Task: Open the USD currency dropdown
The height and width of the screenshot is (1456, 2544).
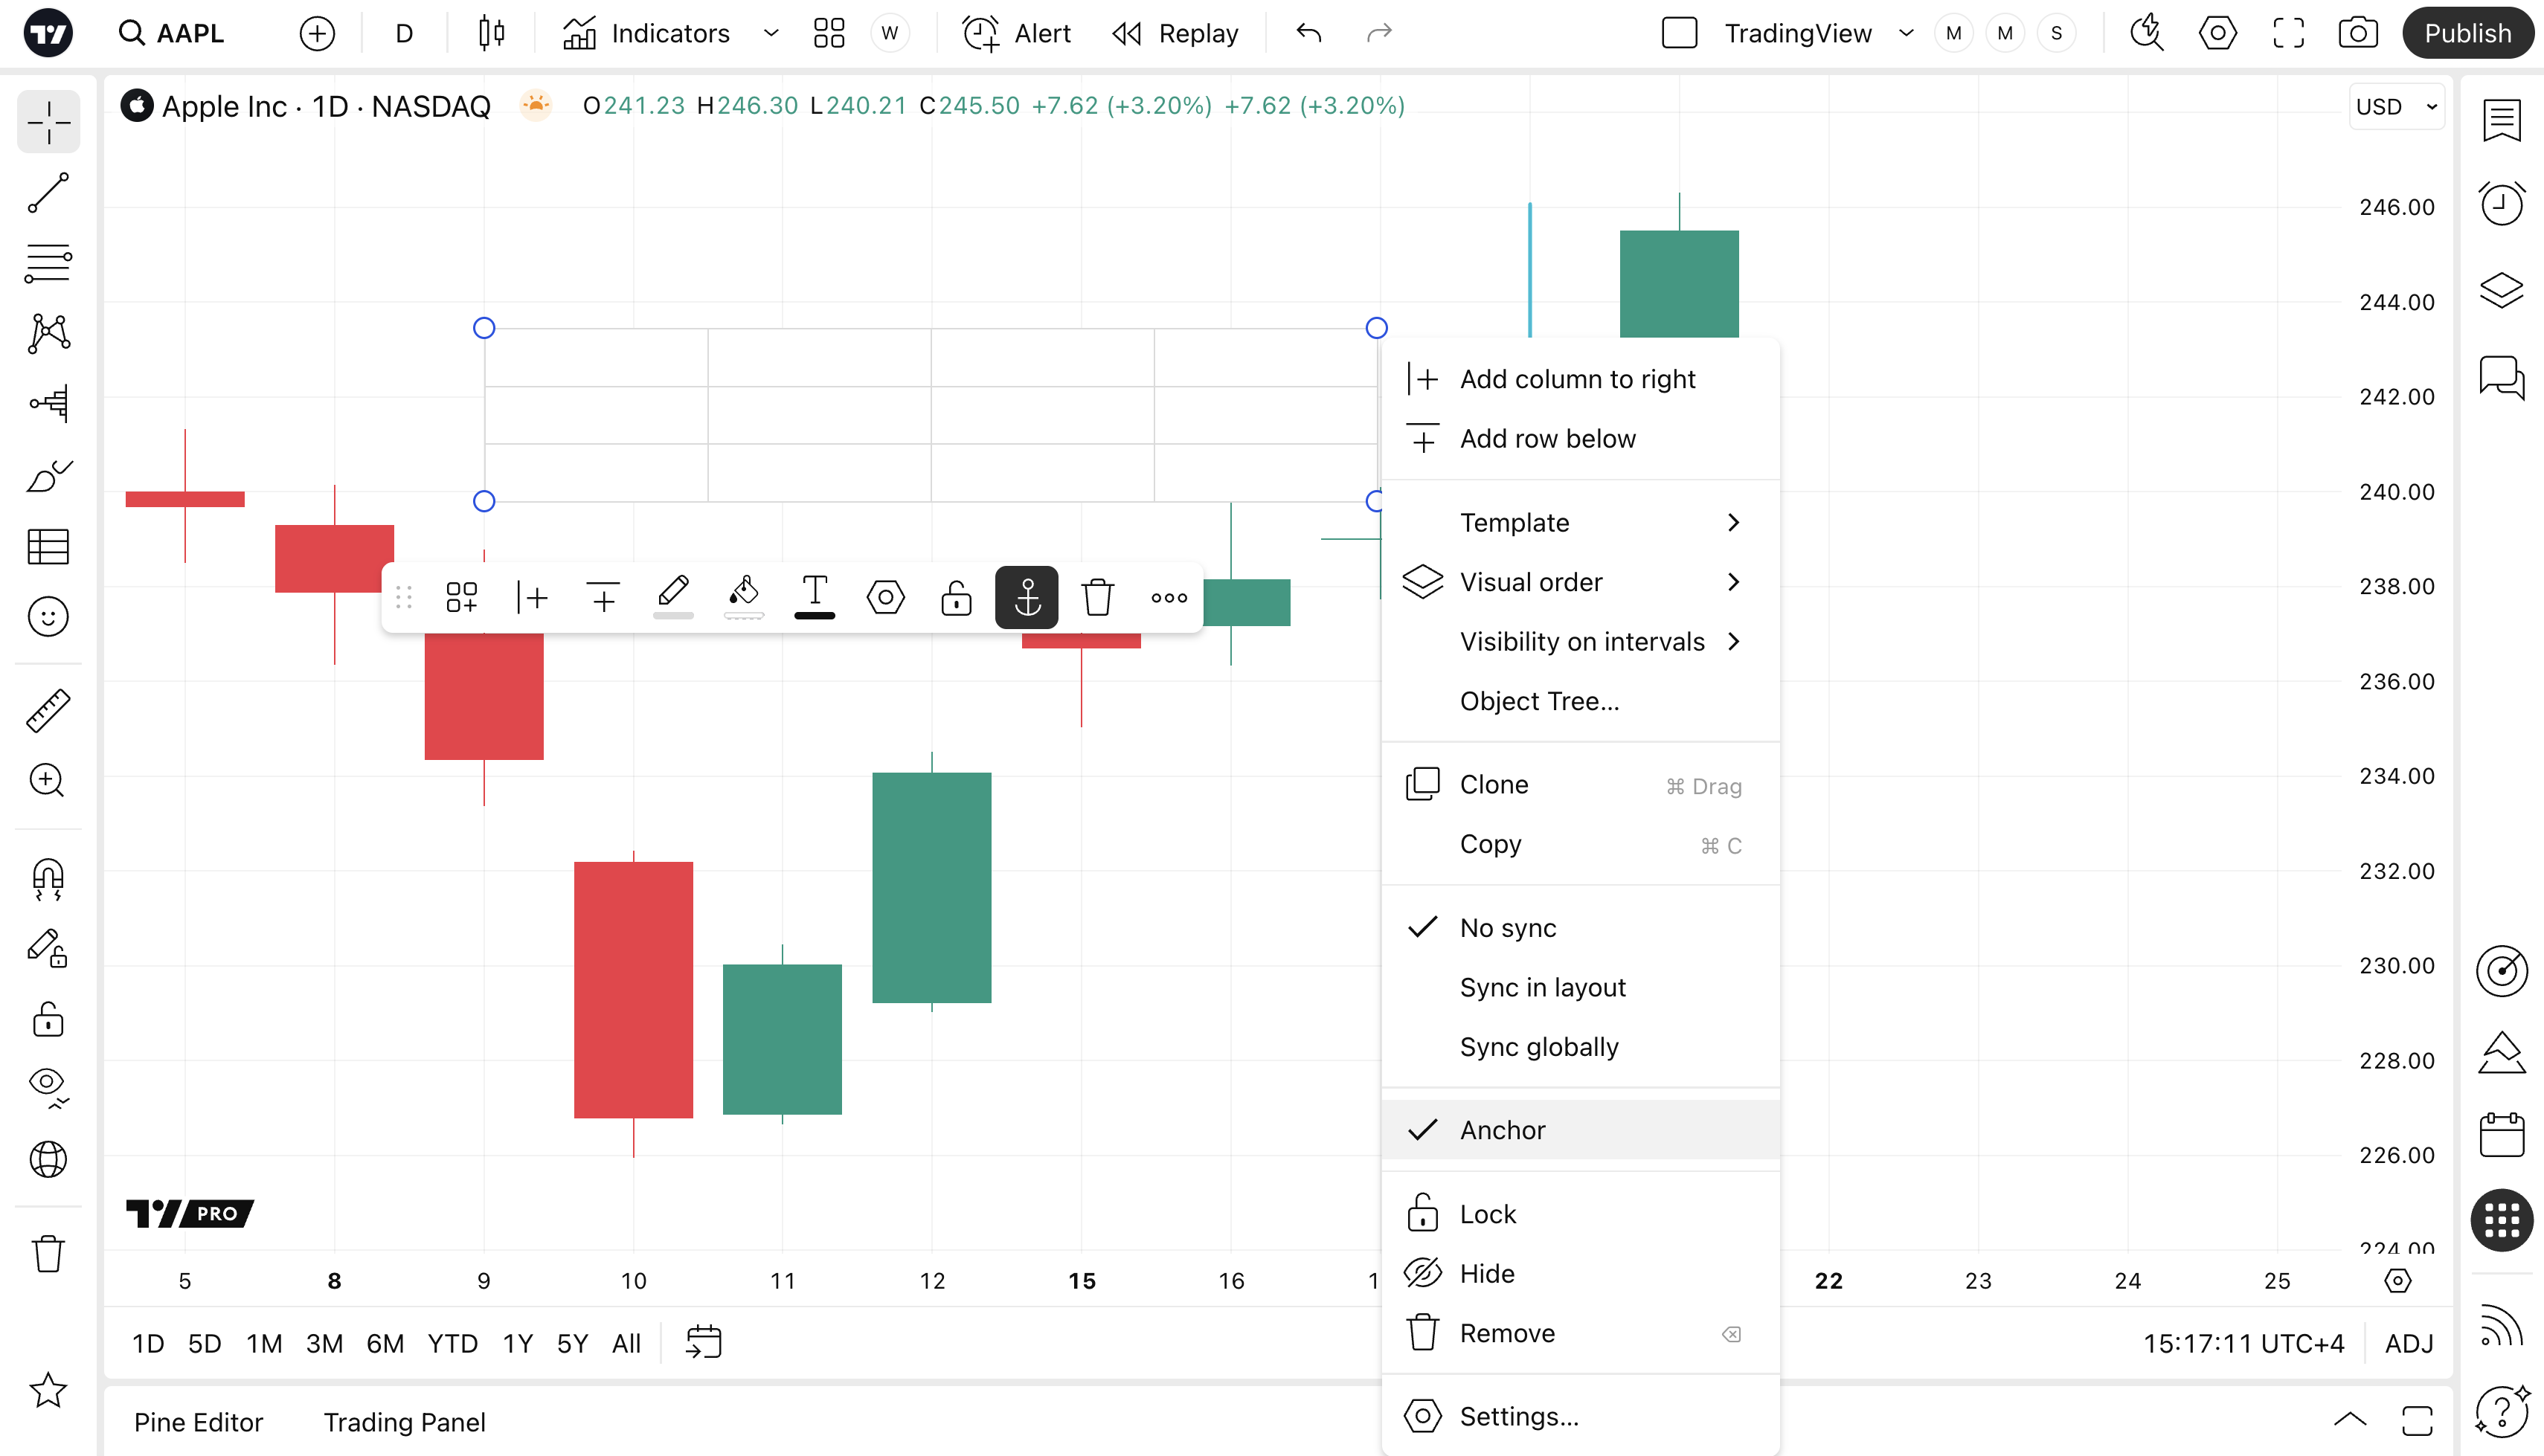Action: [x=2396, y=106]
